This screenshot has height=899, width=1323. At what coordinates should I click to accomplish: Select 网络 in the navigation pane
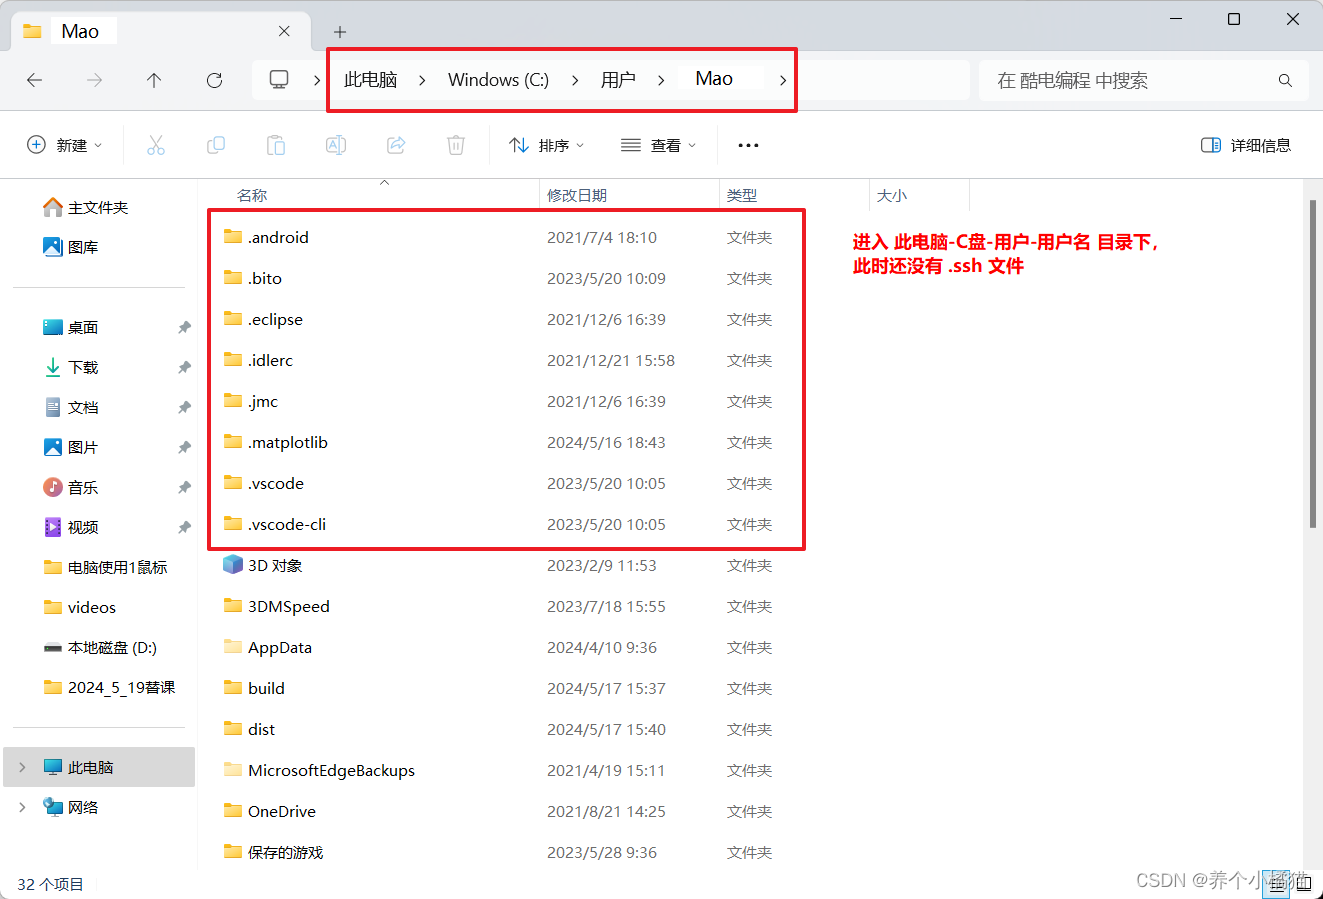(71, 807)
